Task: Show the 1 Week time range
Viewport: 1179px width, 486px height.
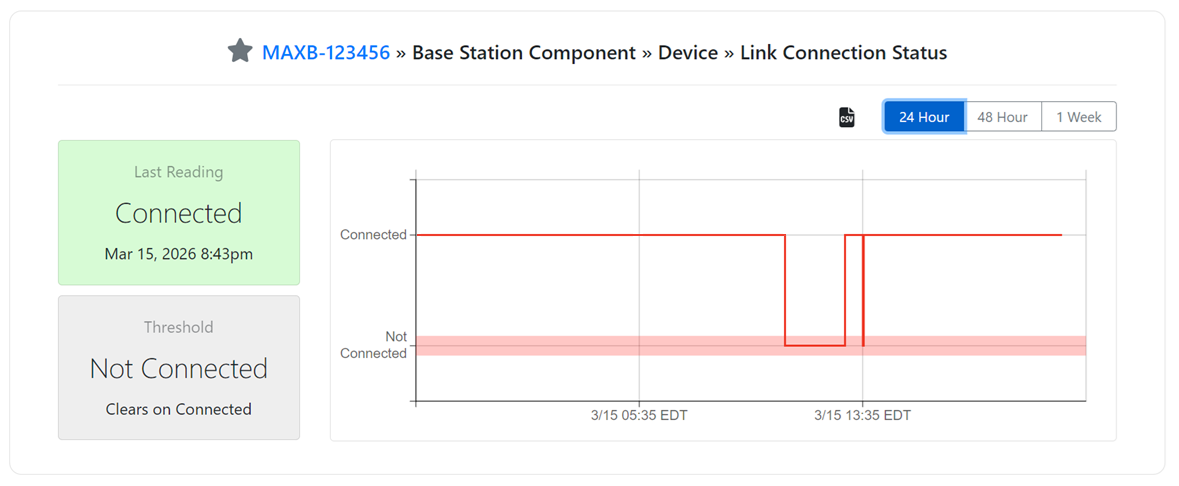Action: coord(1079,117)
